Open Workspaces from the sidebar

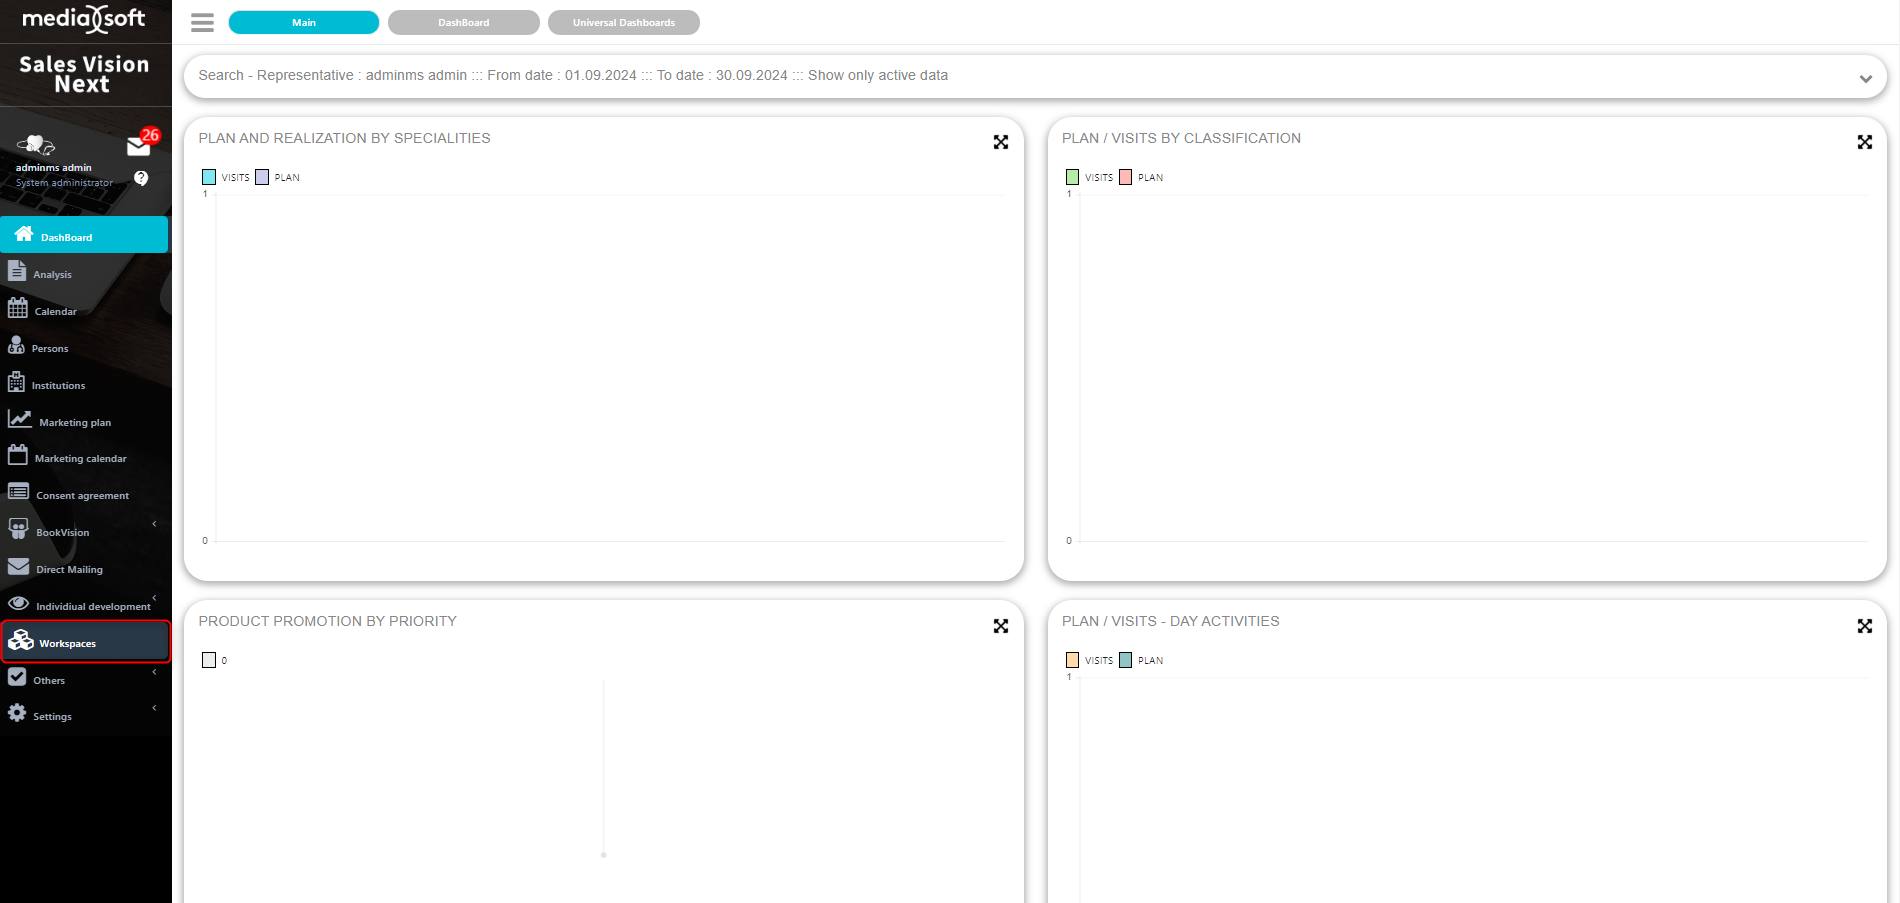[67, 643]
